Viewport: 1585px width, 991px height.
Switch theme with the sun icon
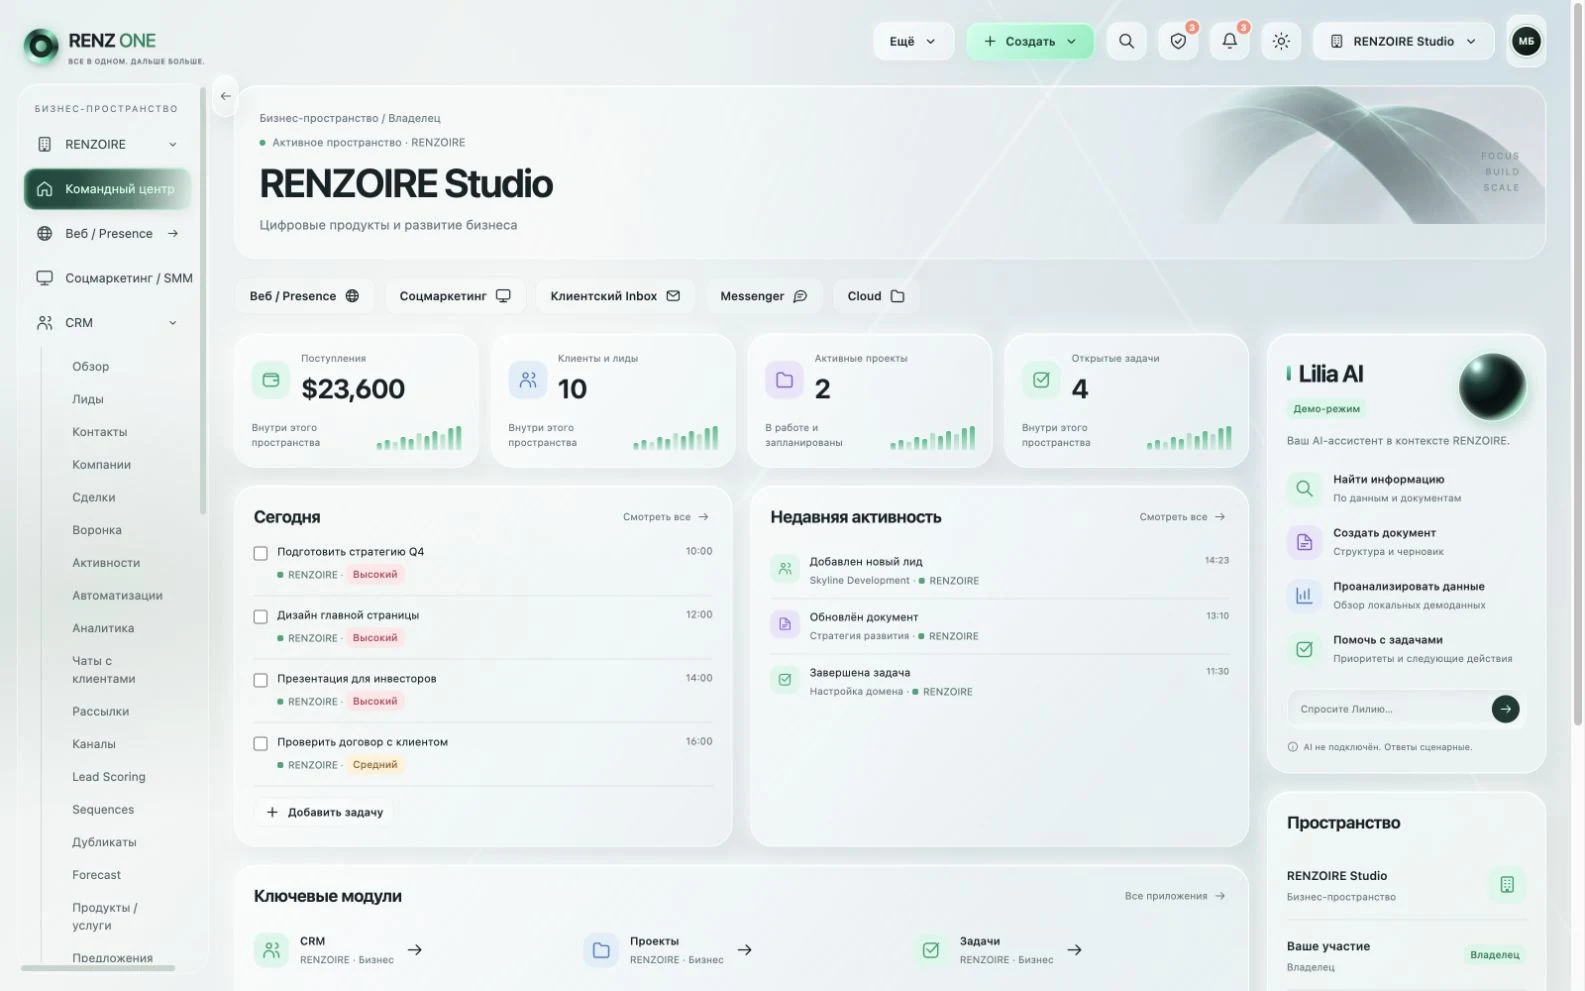1281,41
